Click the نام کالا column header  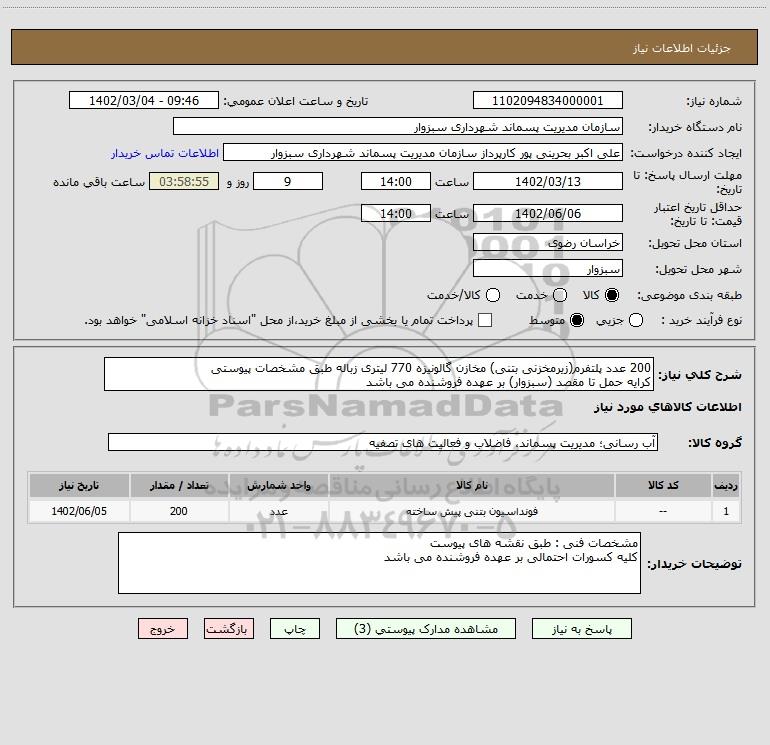tap(472, 485)
